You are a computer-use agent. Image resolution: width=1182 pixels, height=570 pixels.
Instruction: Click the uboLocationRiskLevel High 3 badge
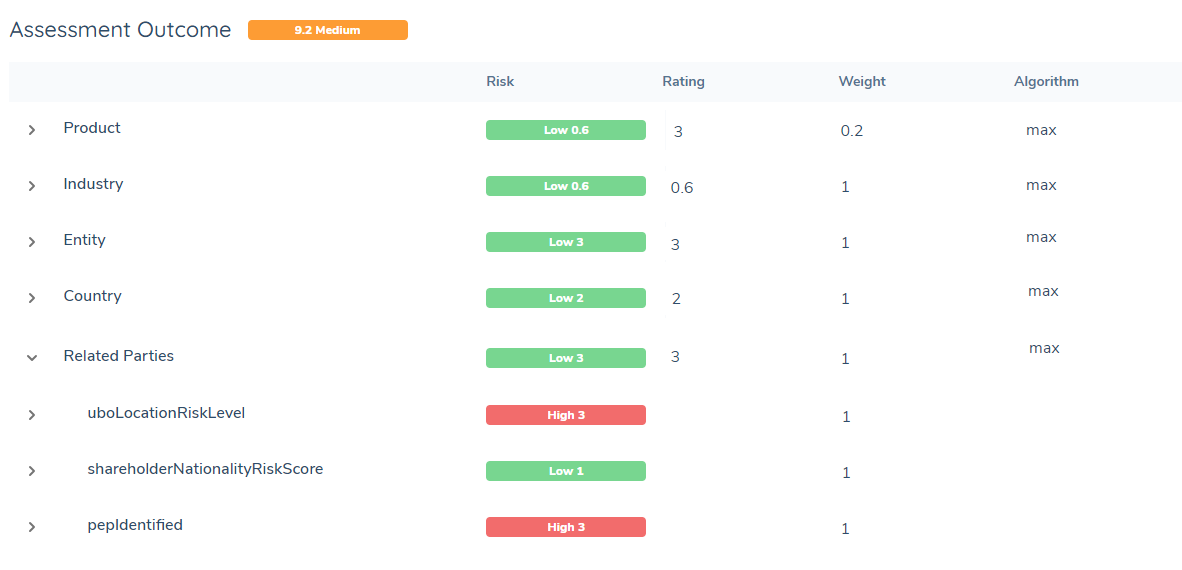(x=565, y=415)
